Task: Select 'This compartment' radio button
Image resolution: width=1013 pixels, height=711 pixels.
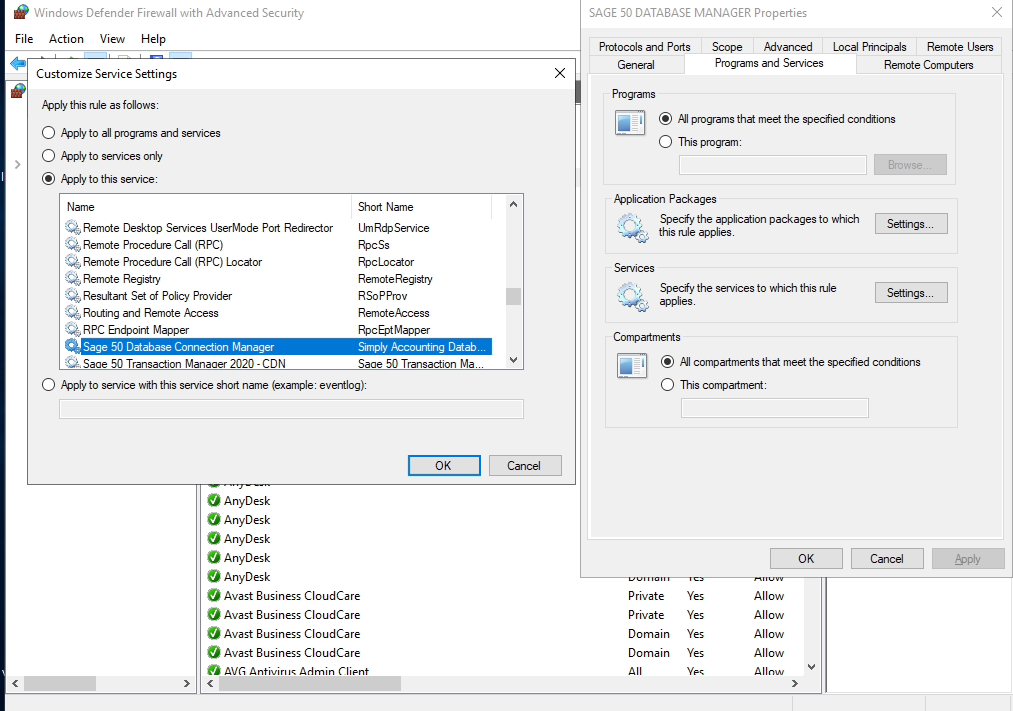Action: [x=667, y=385]
